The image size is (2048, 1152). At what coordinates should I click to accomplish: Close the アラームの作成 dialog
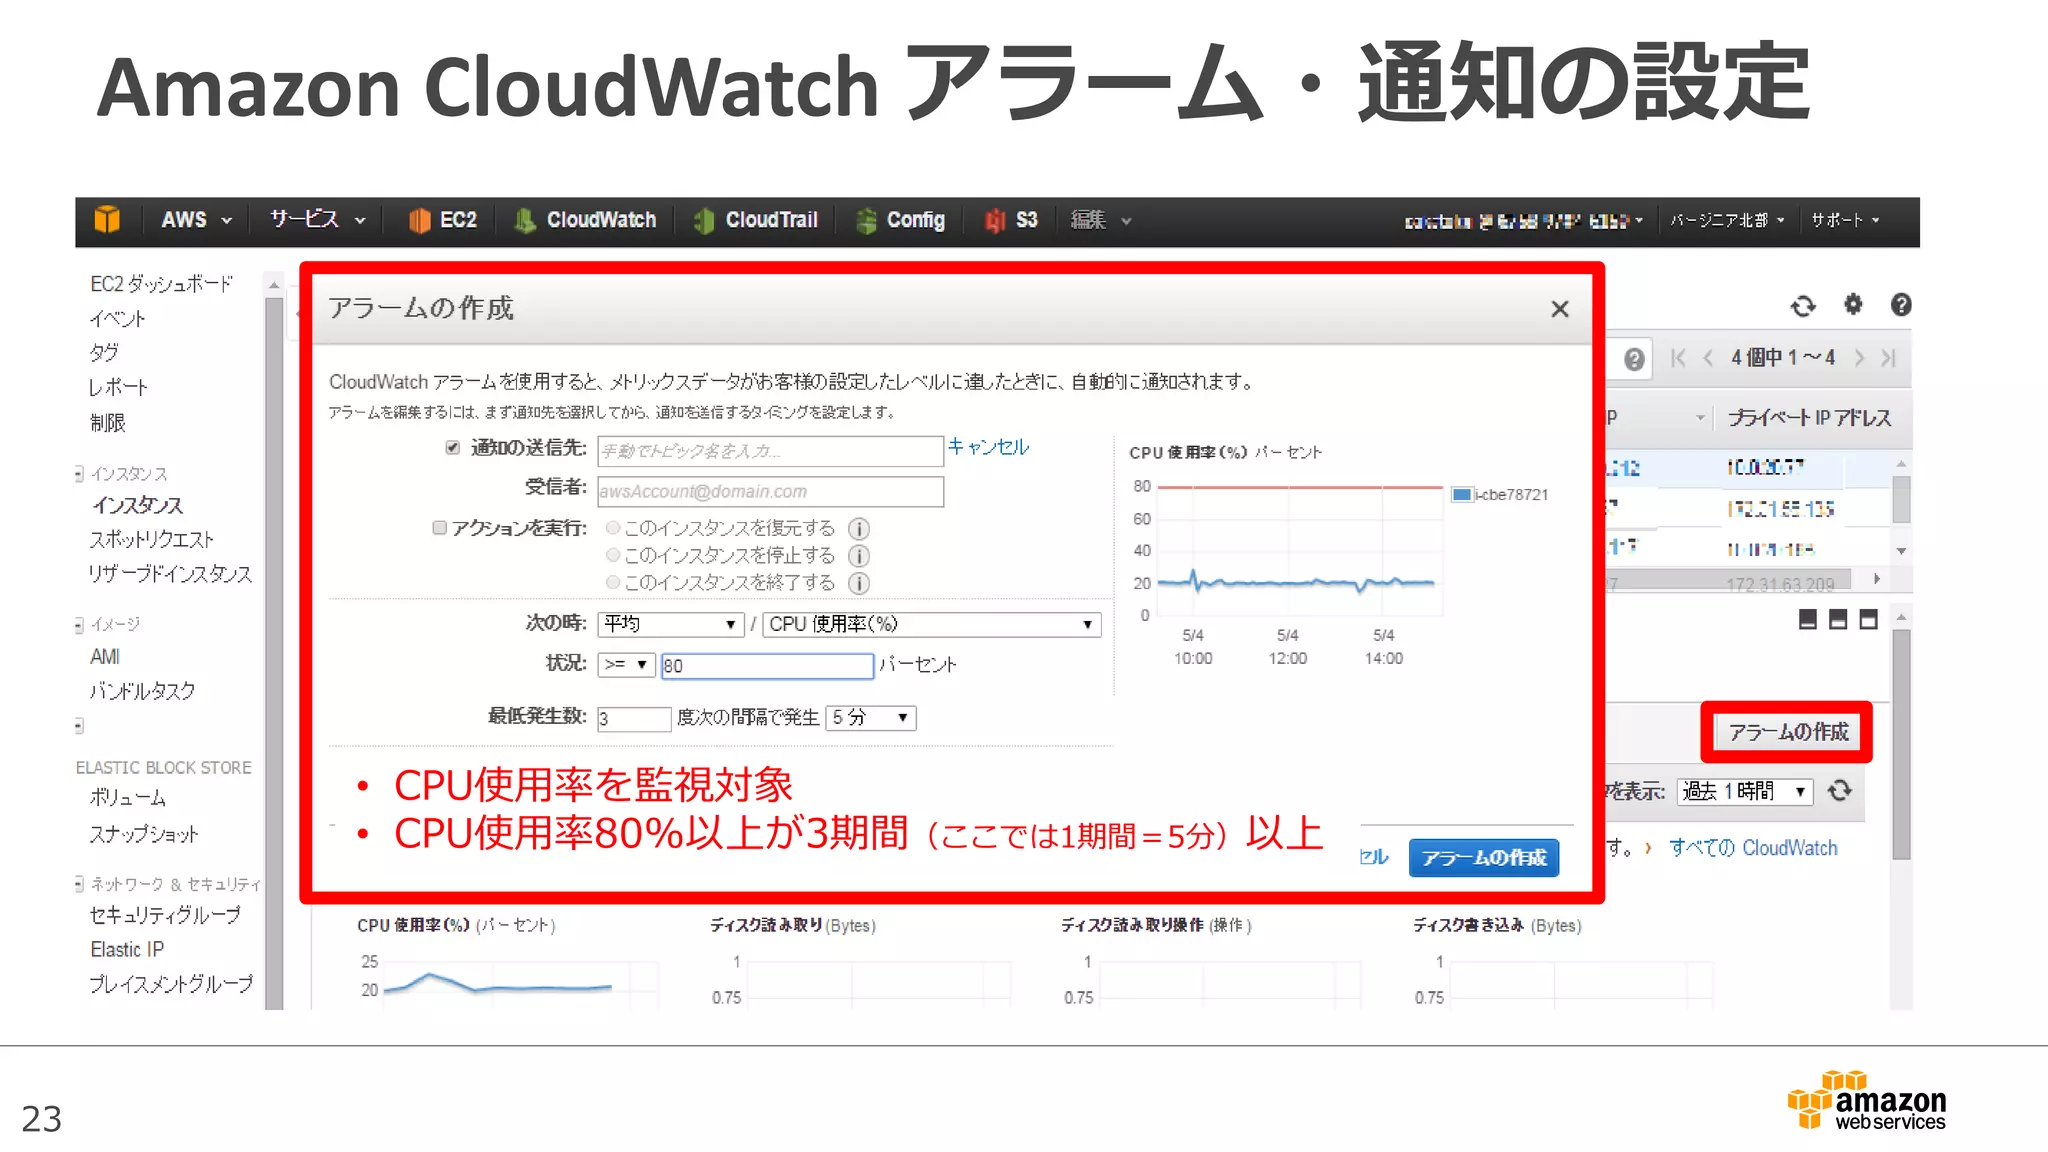(x=1559, y=309)
